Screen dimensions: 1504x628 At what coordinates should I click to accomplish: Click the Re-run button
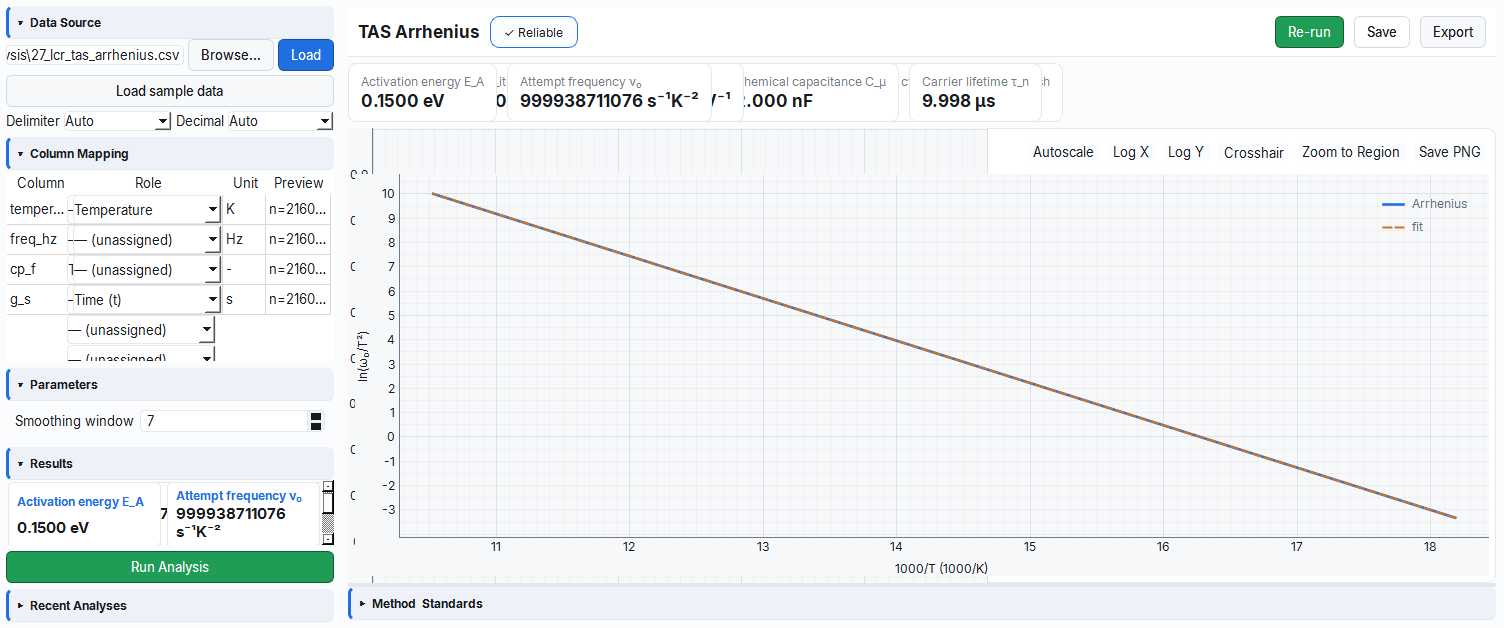coord(1309,32)
